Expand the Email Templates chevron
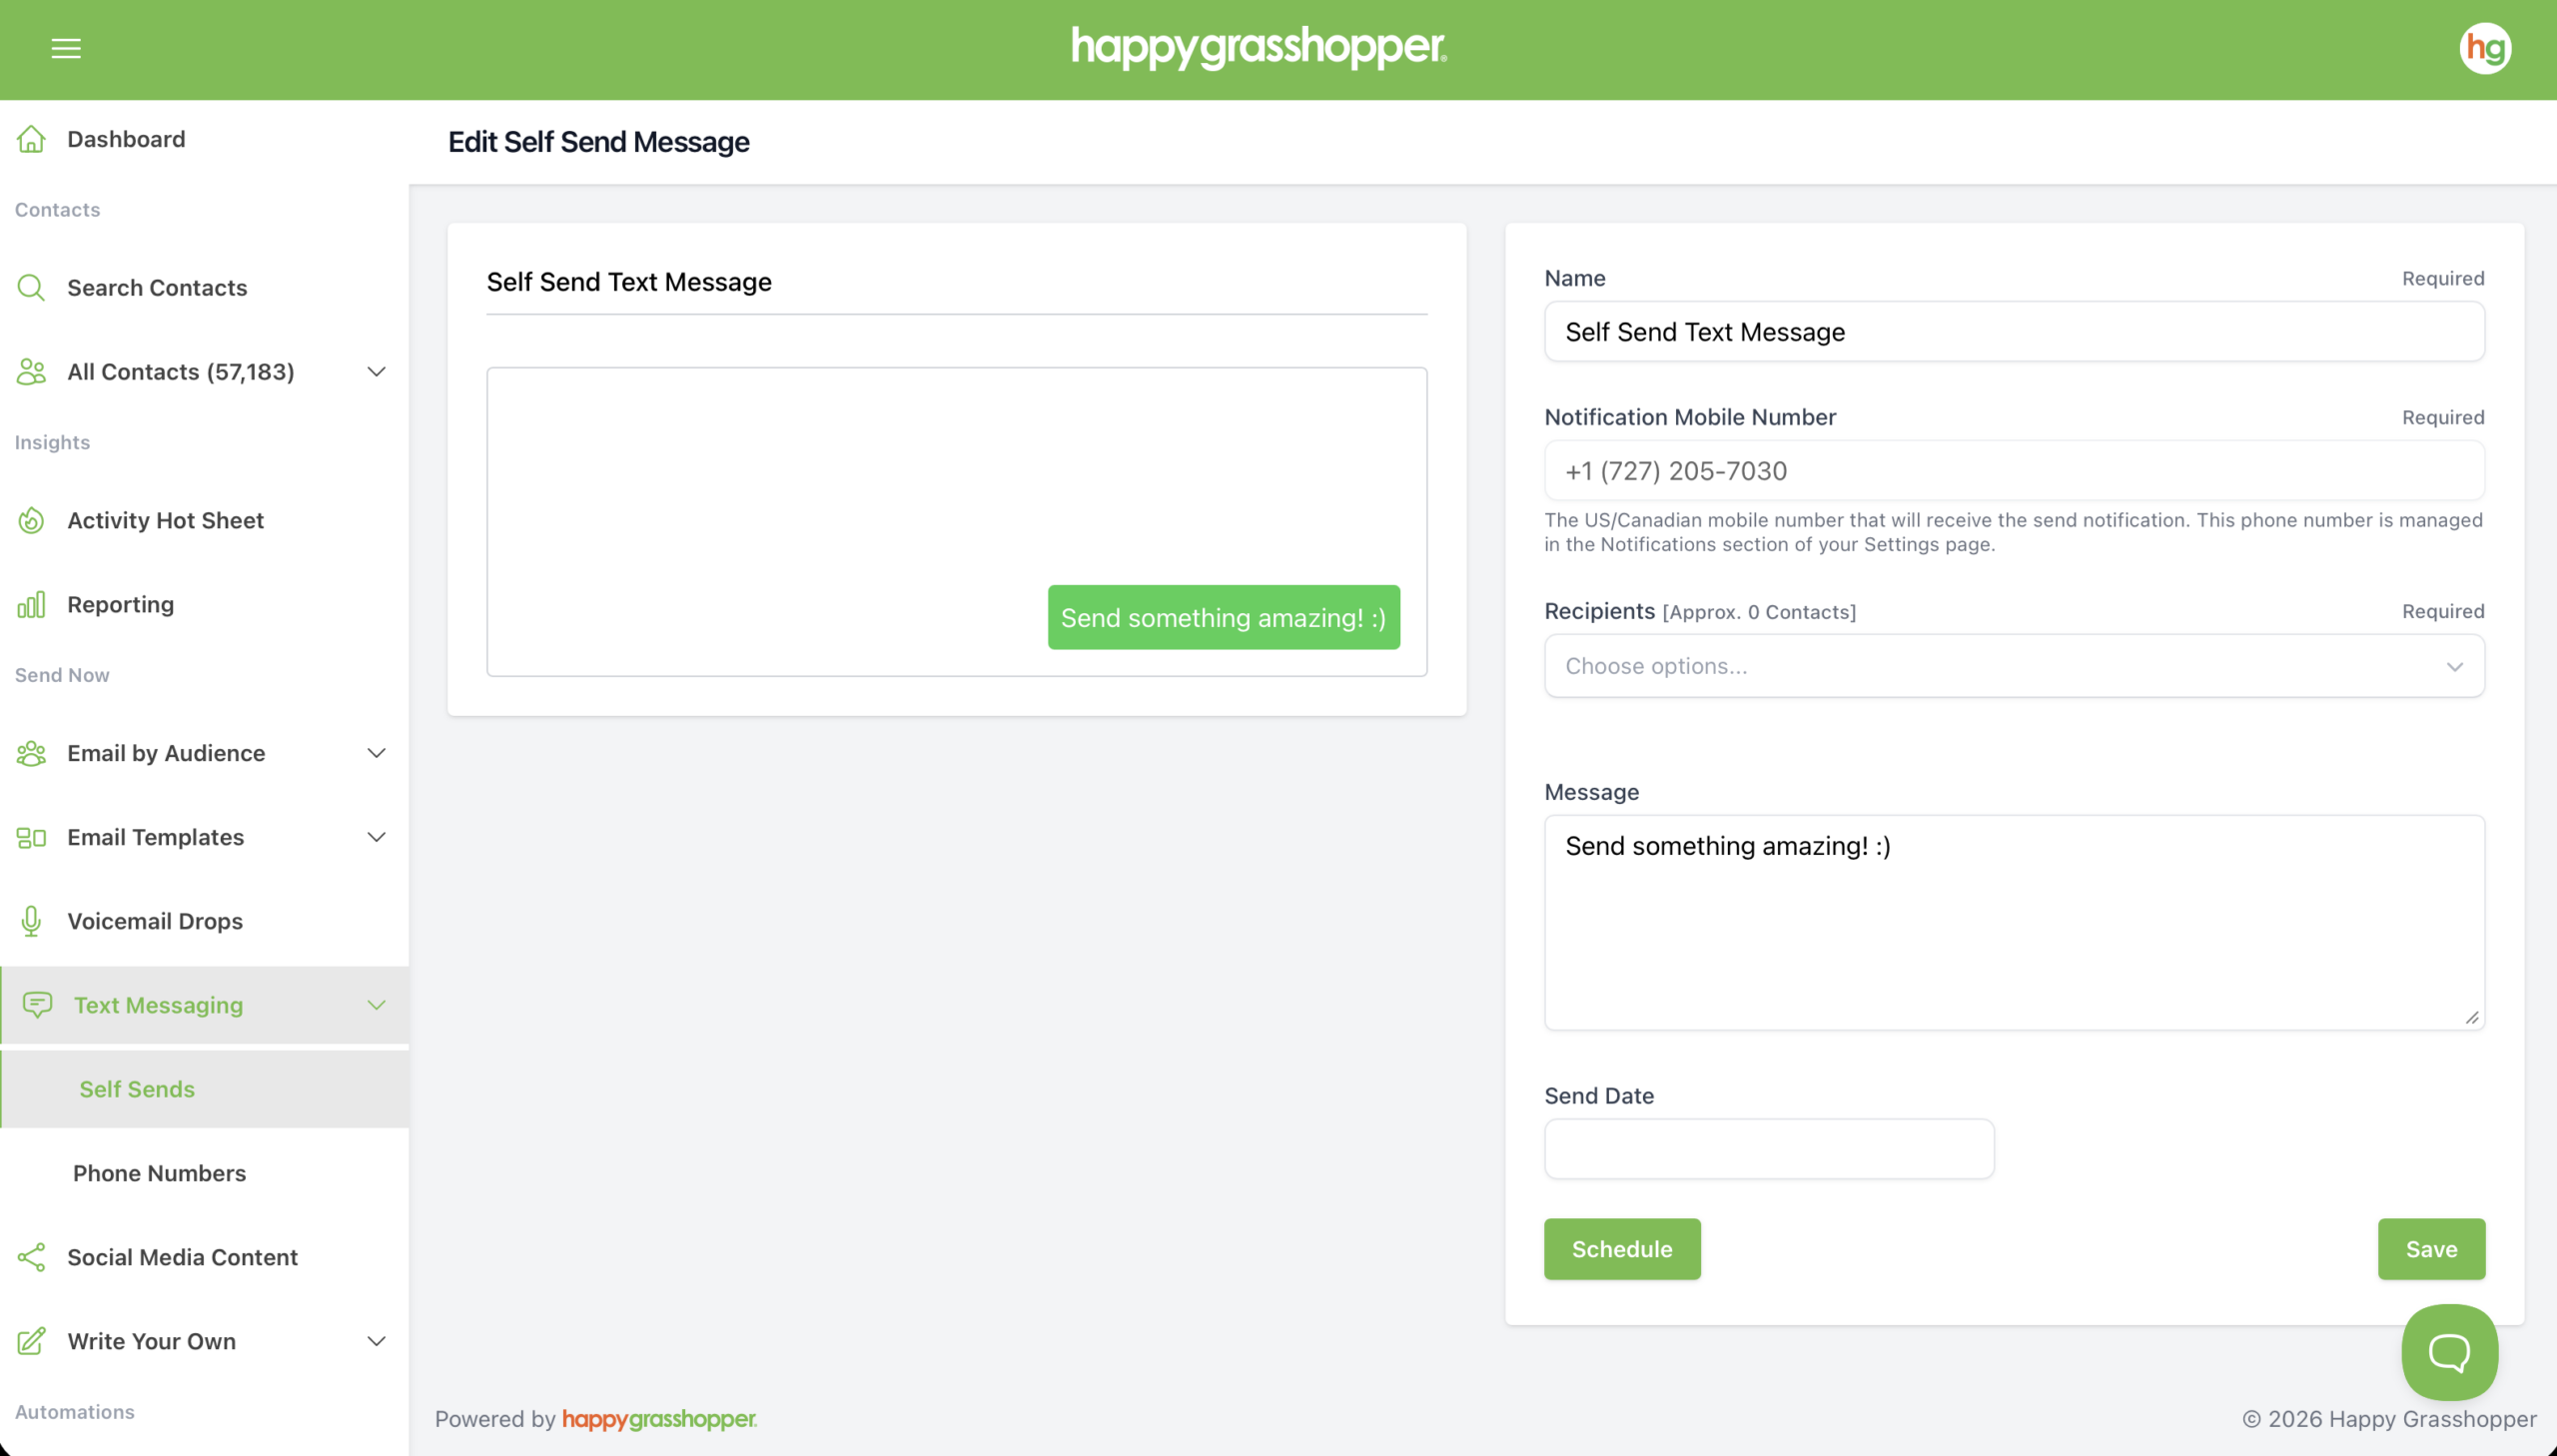The height and width of the screenshot is (1456, 2557). tap(376, 837)
